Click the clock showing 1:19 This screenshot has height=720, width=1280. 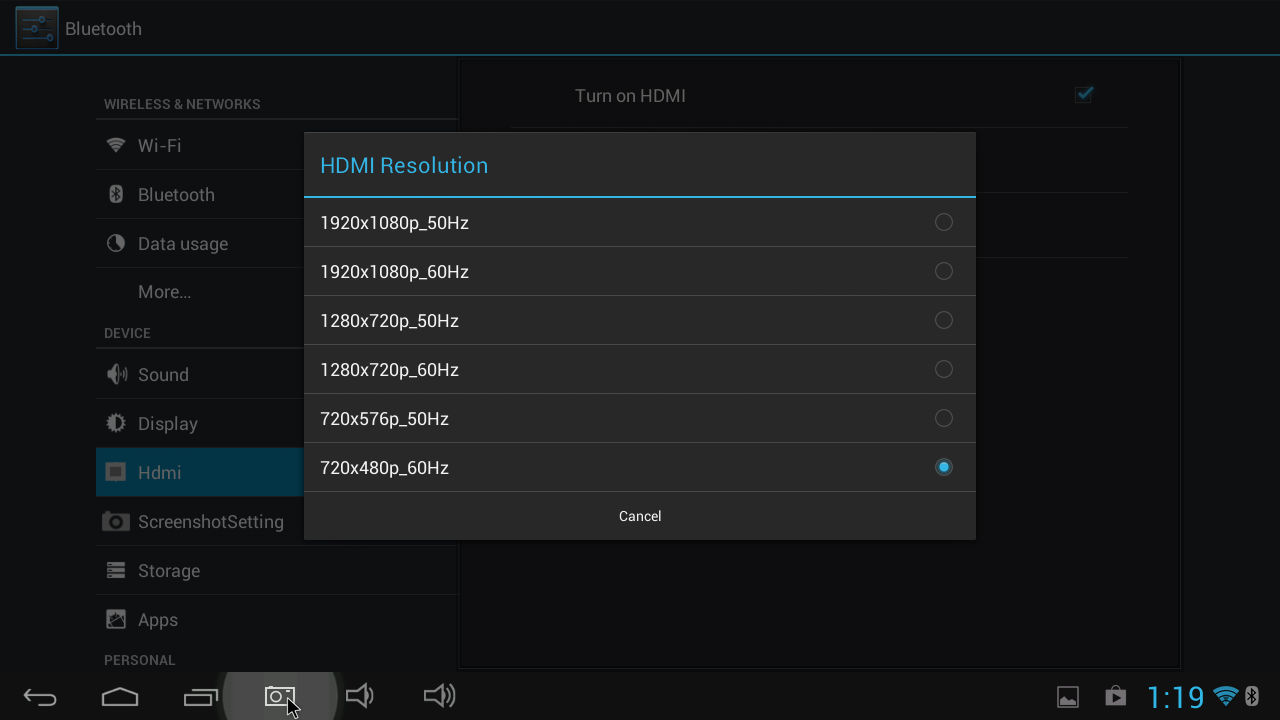(1175, 696)
